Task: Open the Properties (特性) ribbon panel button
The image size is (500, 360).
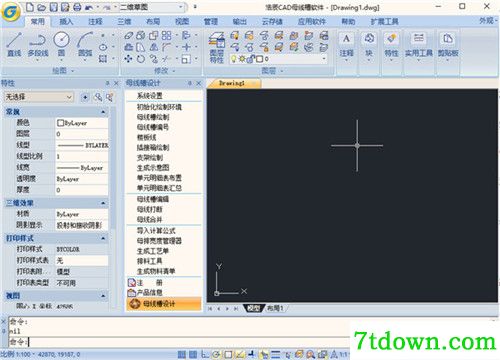Action: 391,45
